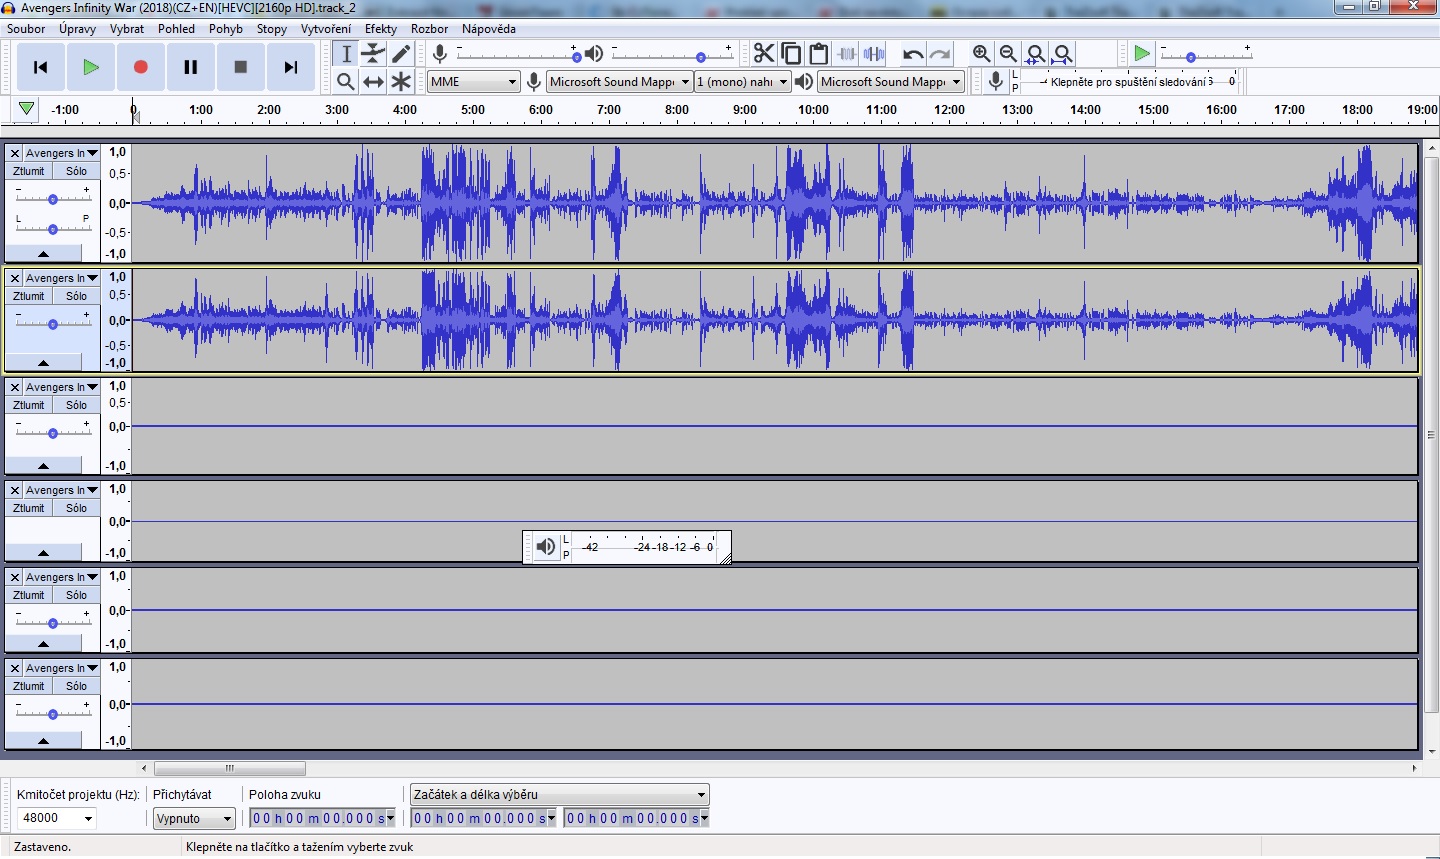Expand the Přichytávat Vypnuto dropdown

tap(194, 819)
